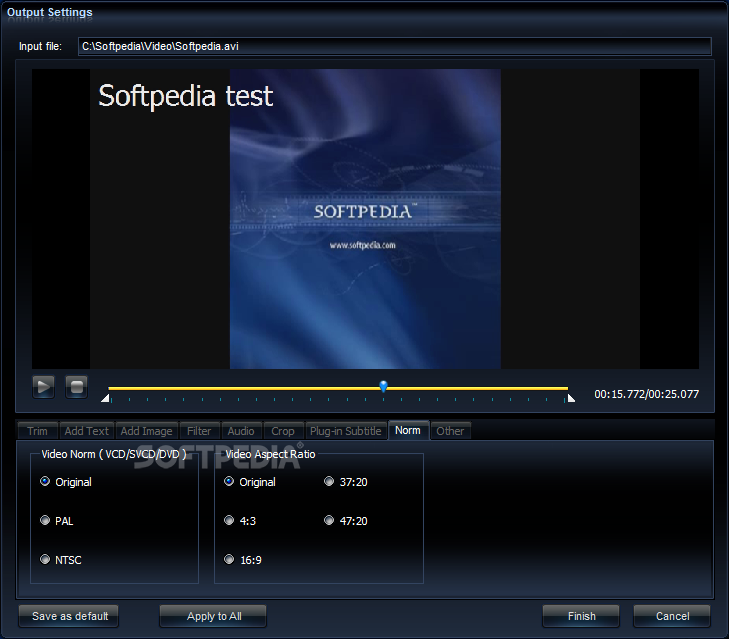Click the Input file path field
Image resolution: width=729 pixels, height=639 pixels.
tap(395, 46)
